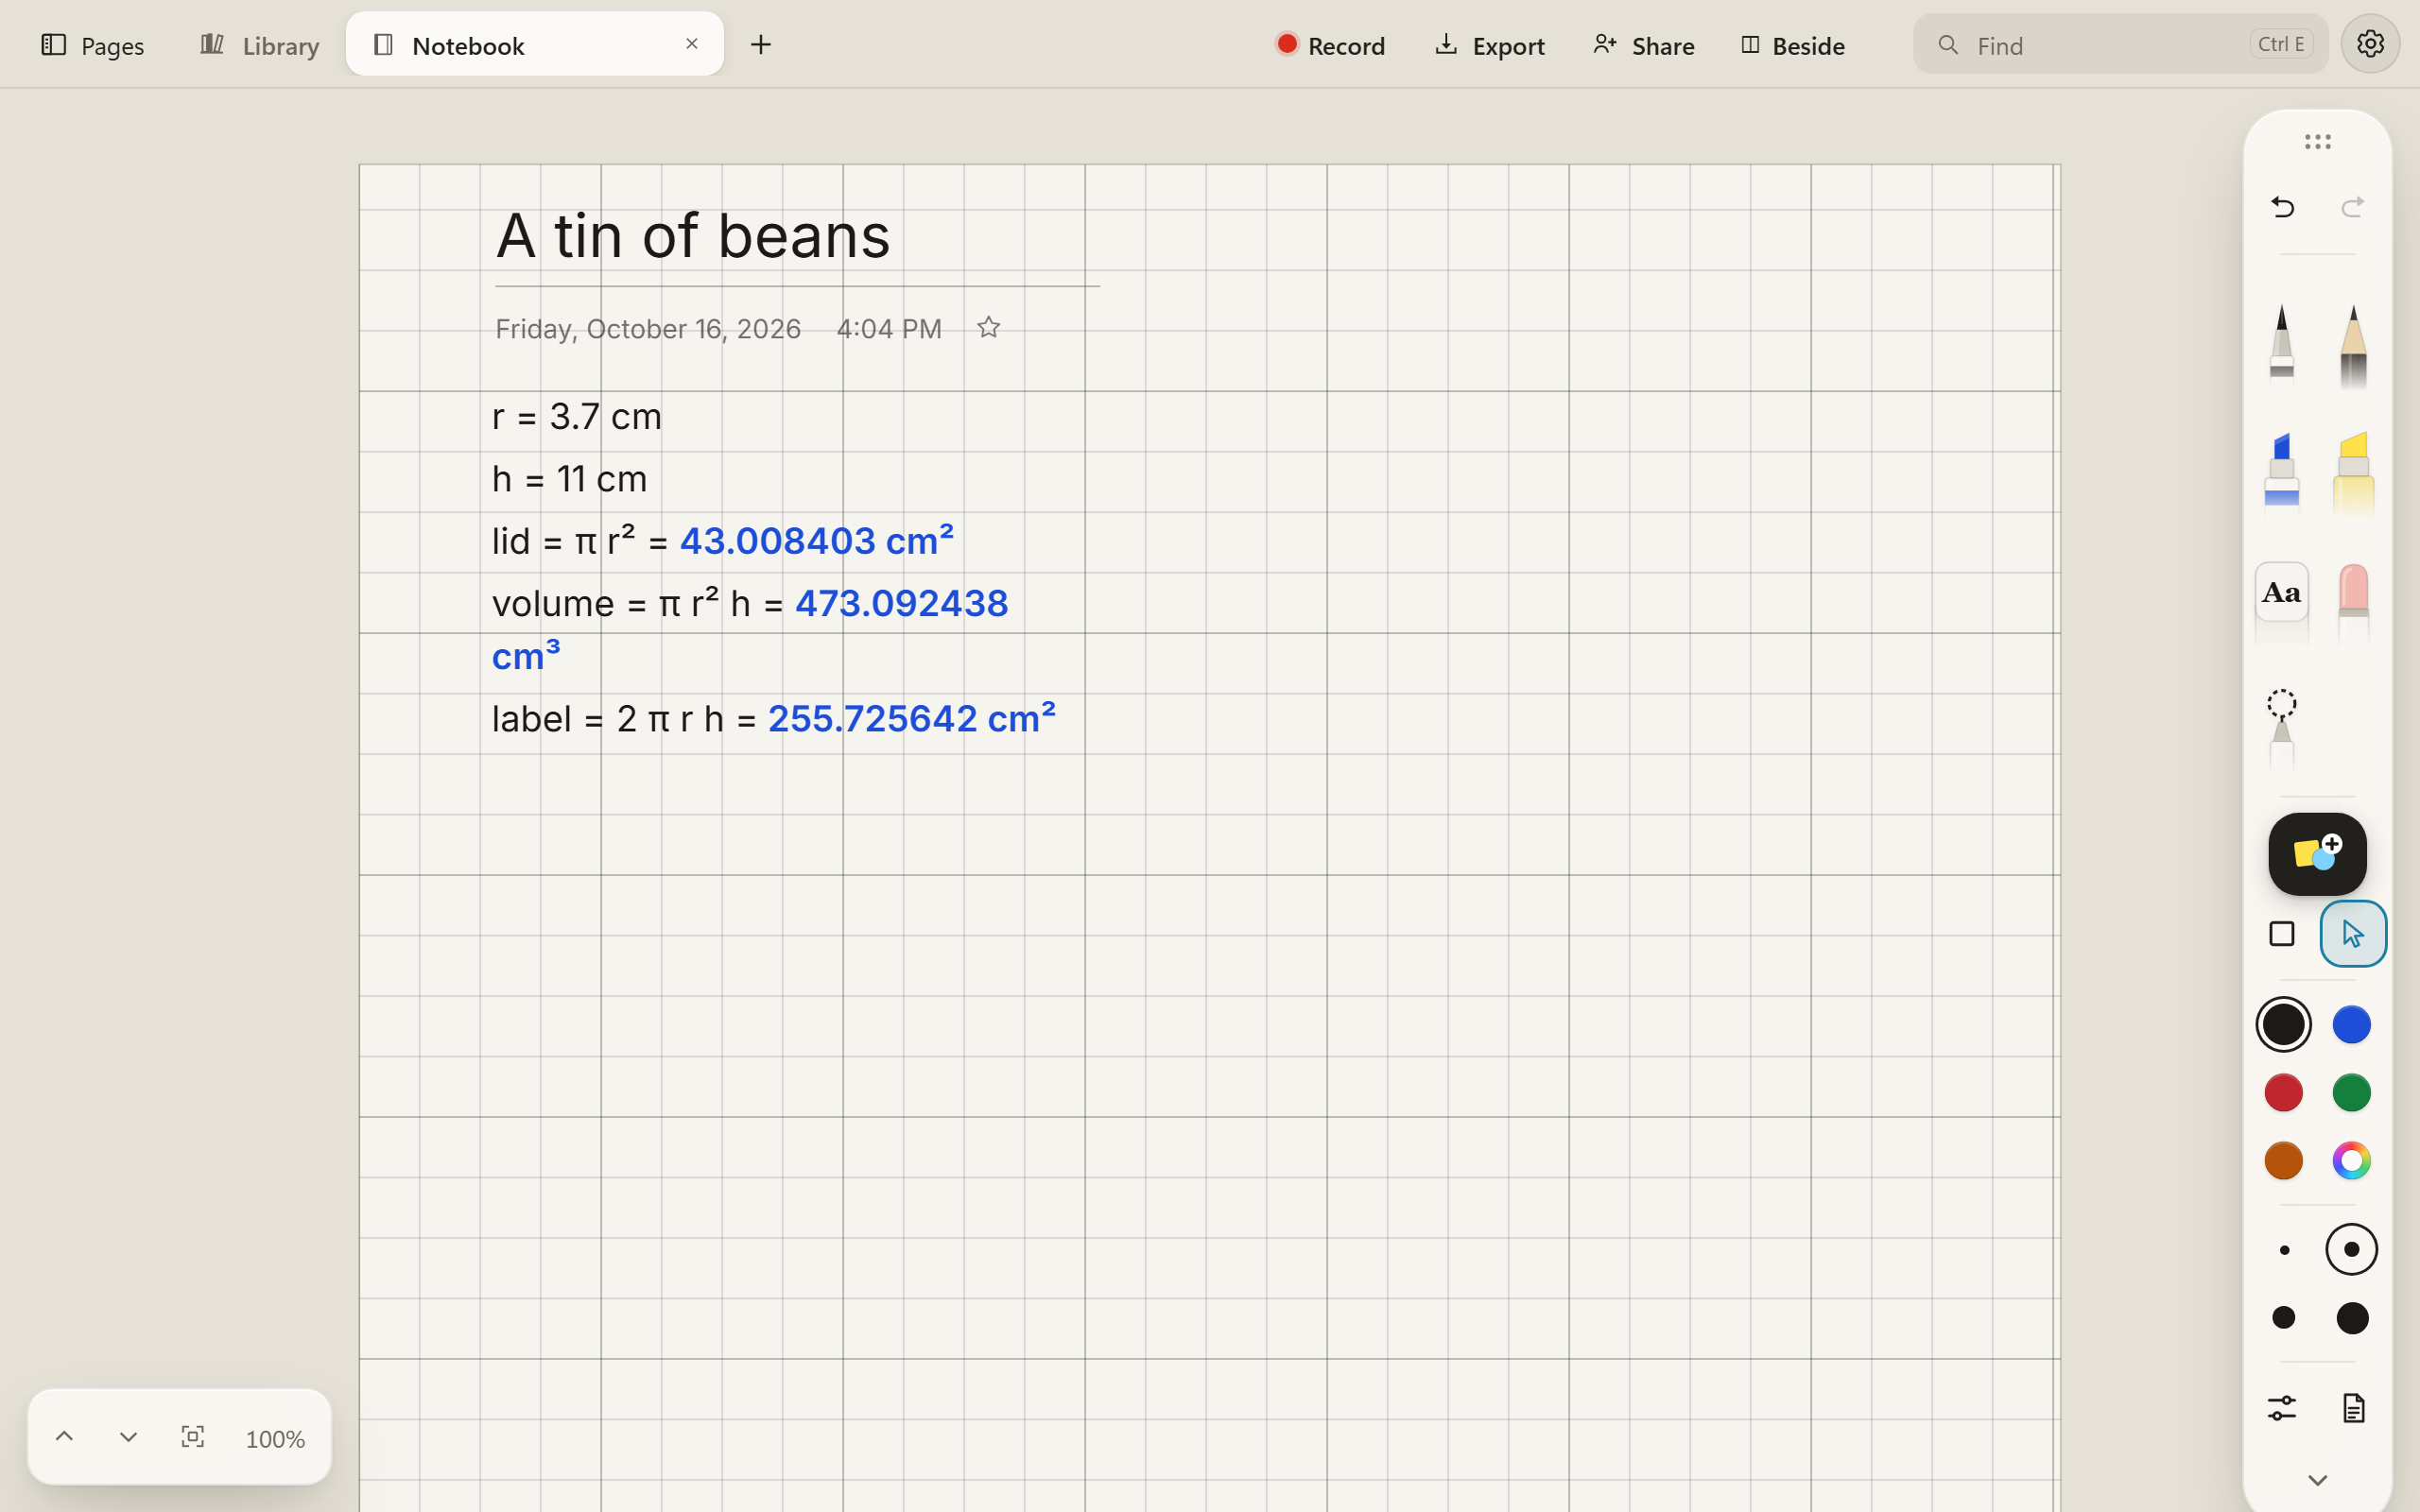Choose the red color swatch
Screen dimensions: 2420x1512
pos(2283,1092)
